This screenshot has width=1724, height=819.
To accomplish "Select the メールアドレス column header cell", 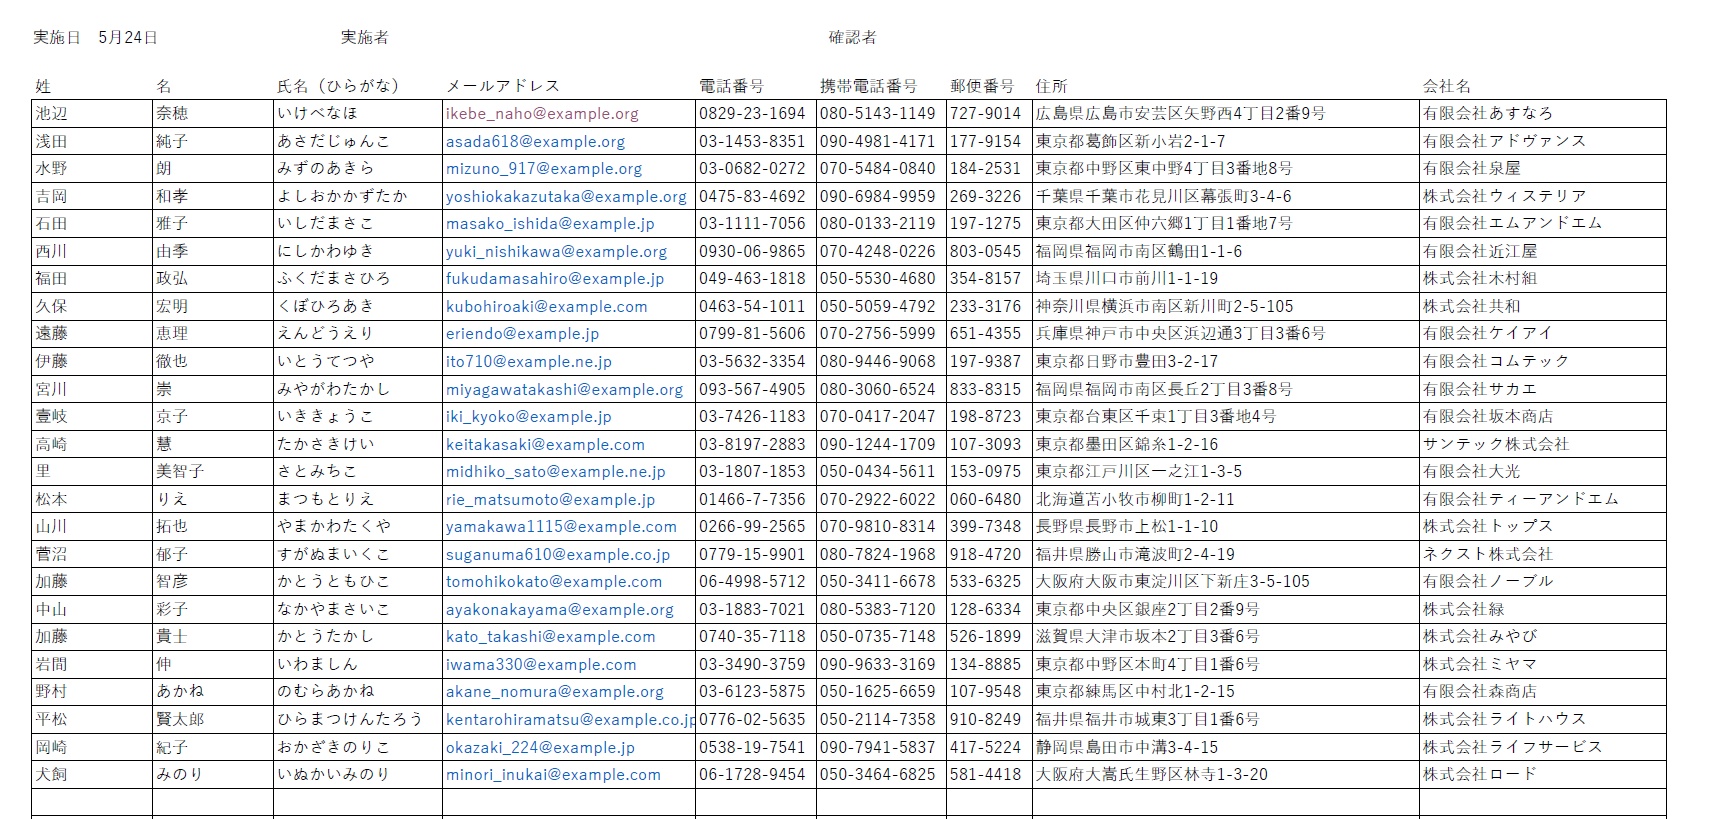I will click(x=502, y=86).
